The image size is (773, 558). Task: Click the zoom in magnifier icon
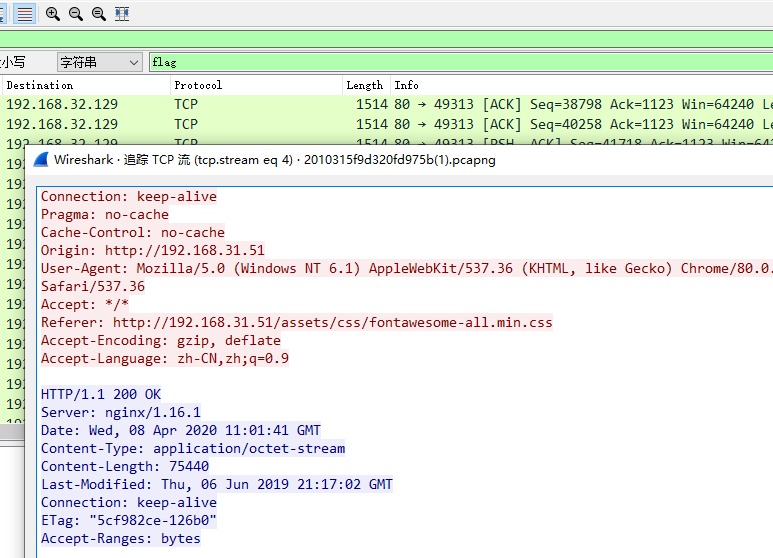[53, 14]
